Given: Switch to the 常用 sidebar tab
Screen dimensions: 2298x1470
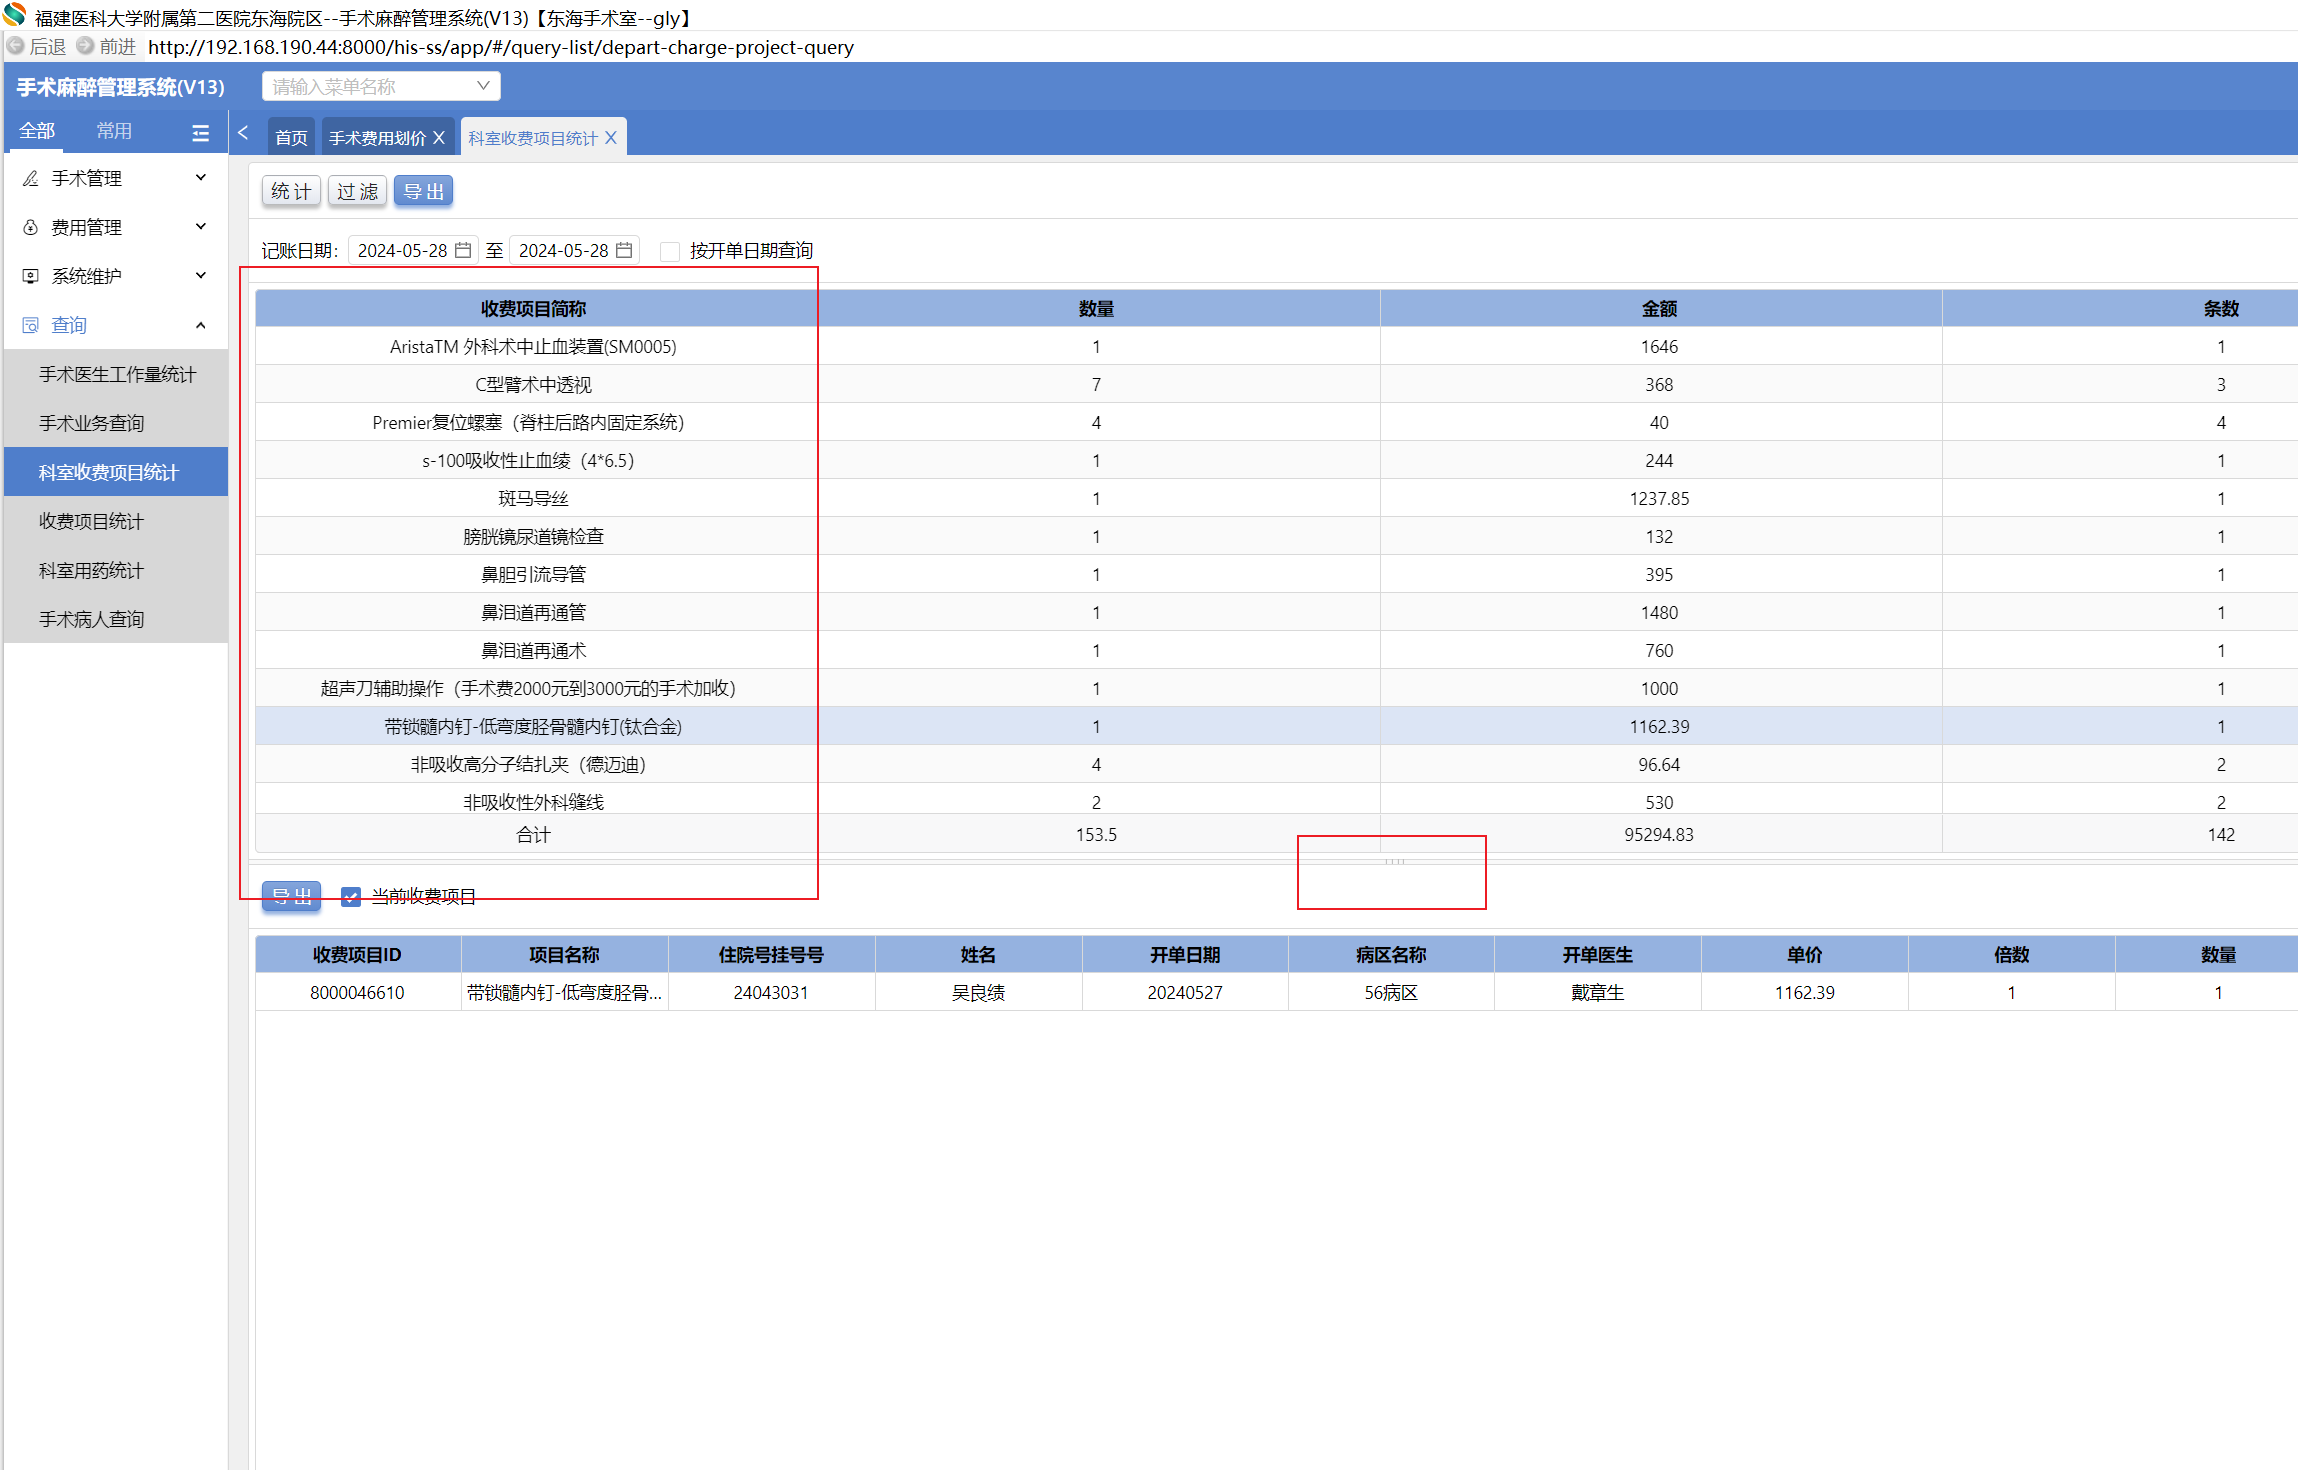Looking at the screenshot, I should point(114,131).
